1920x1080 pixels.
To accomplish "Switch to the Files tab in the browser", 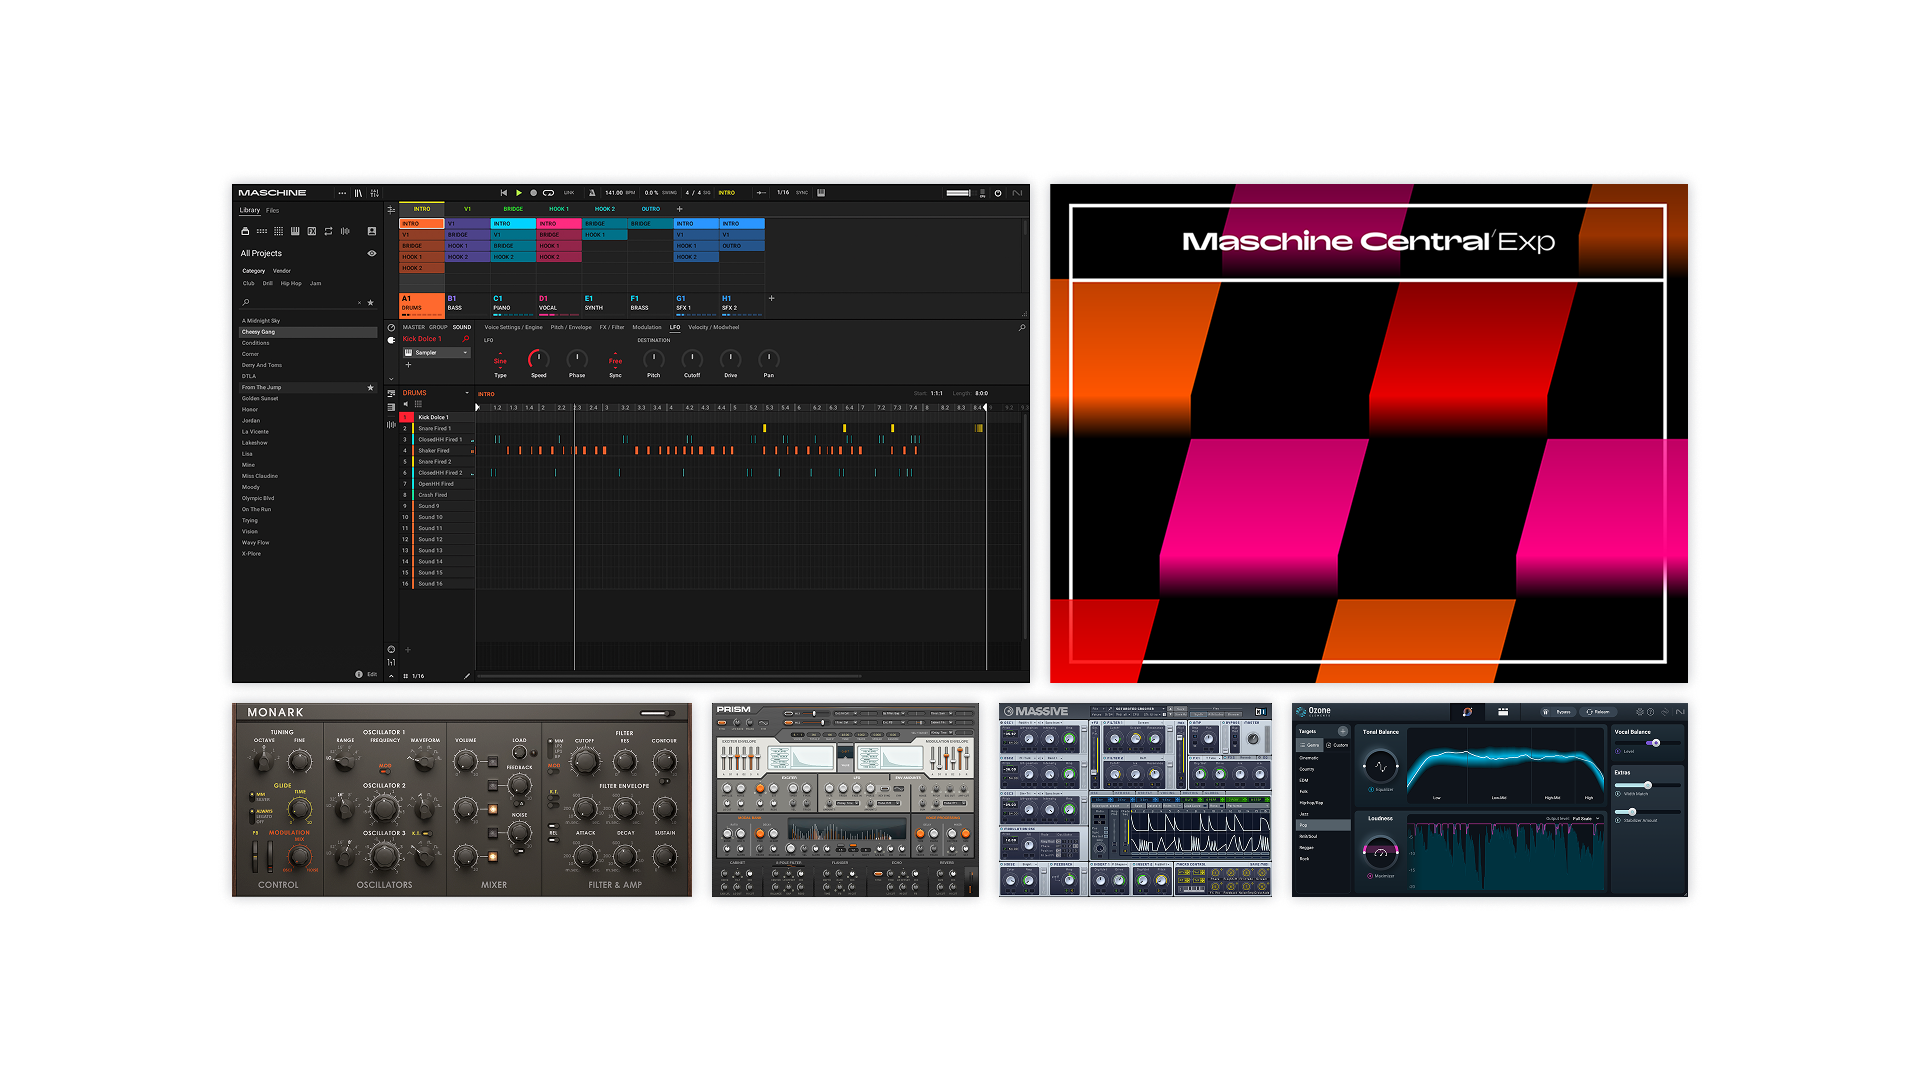I will click(x=273, y=210).
